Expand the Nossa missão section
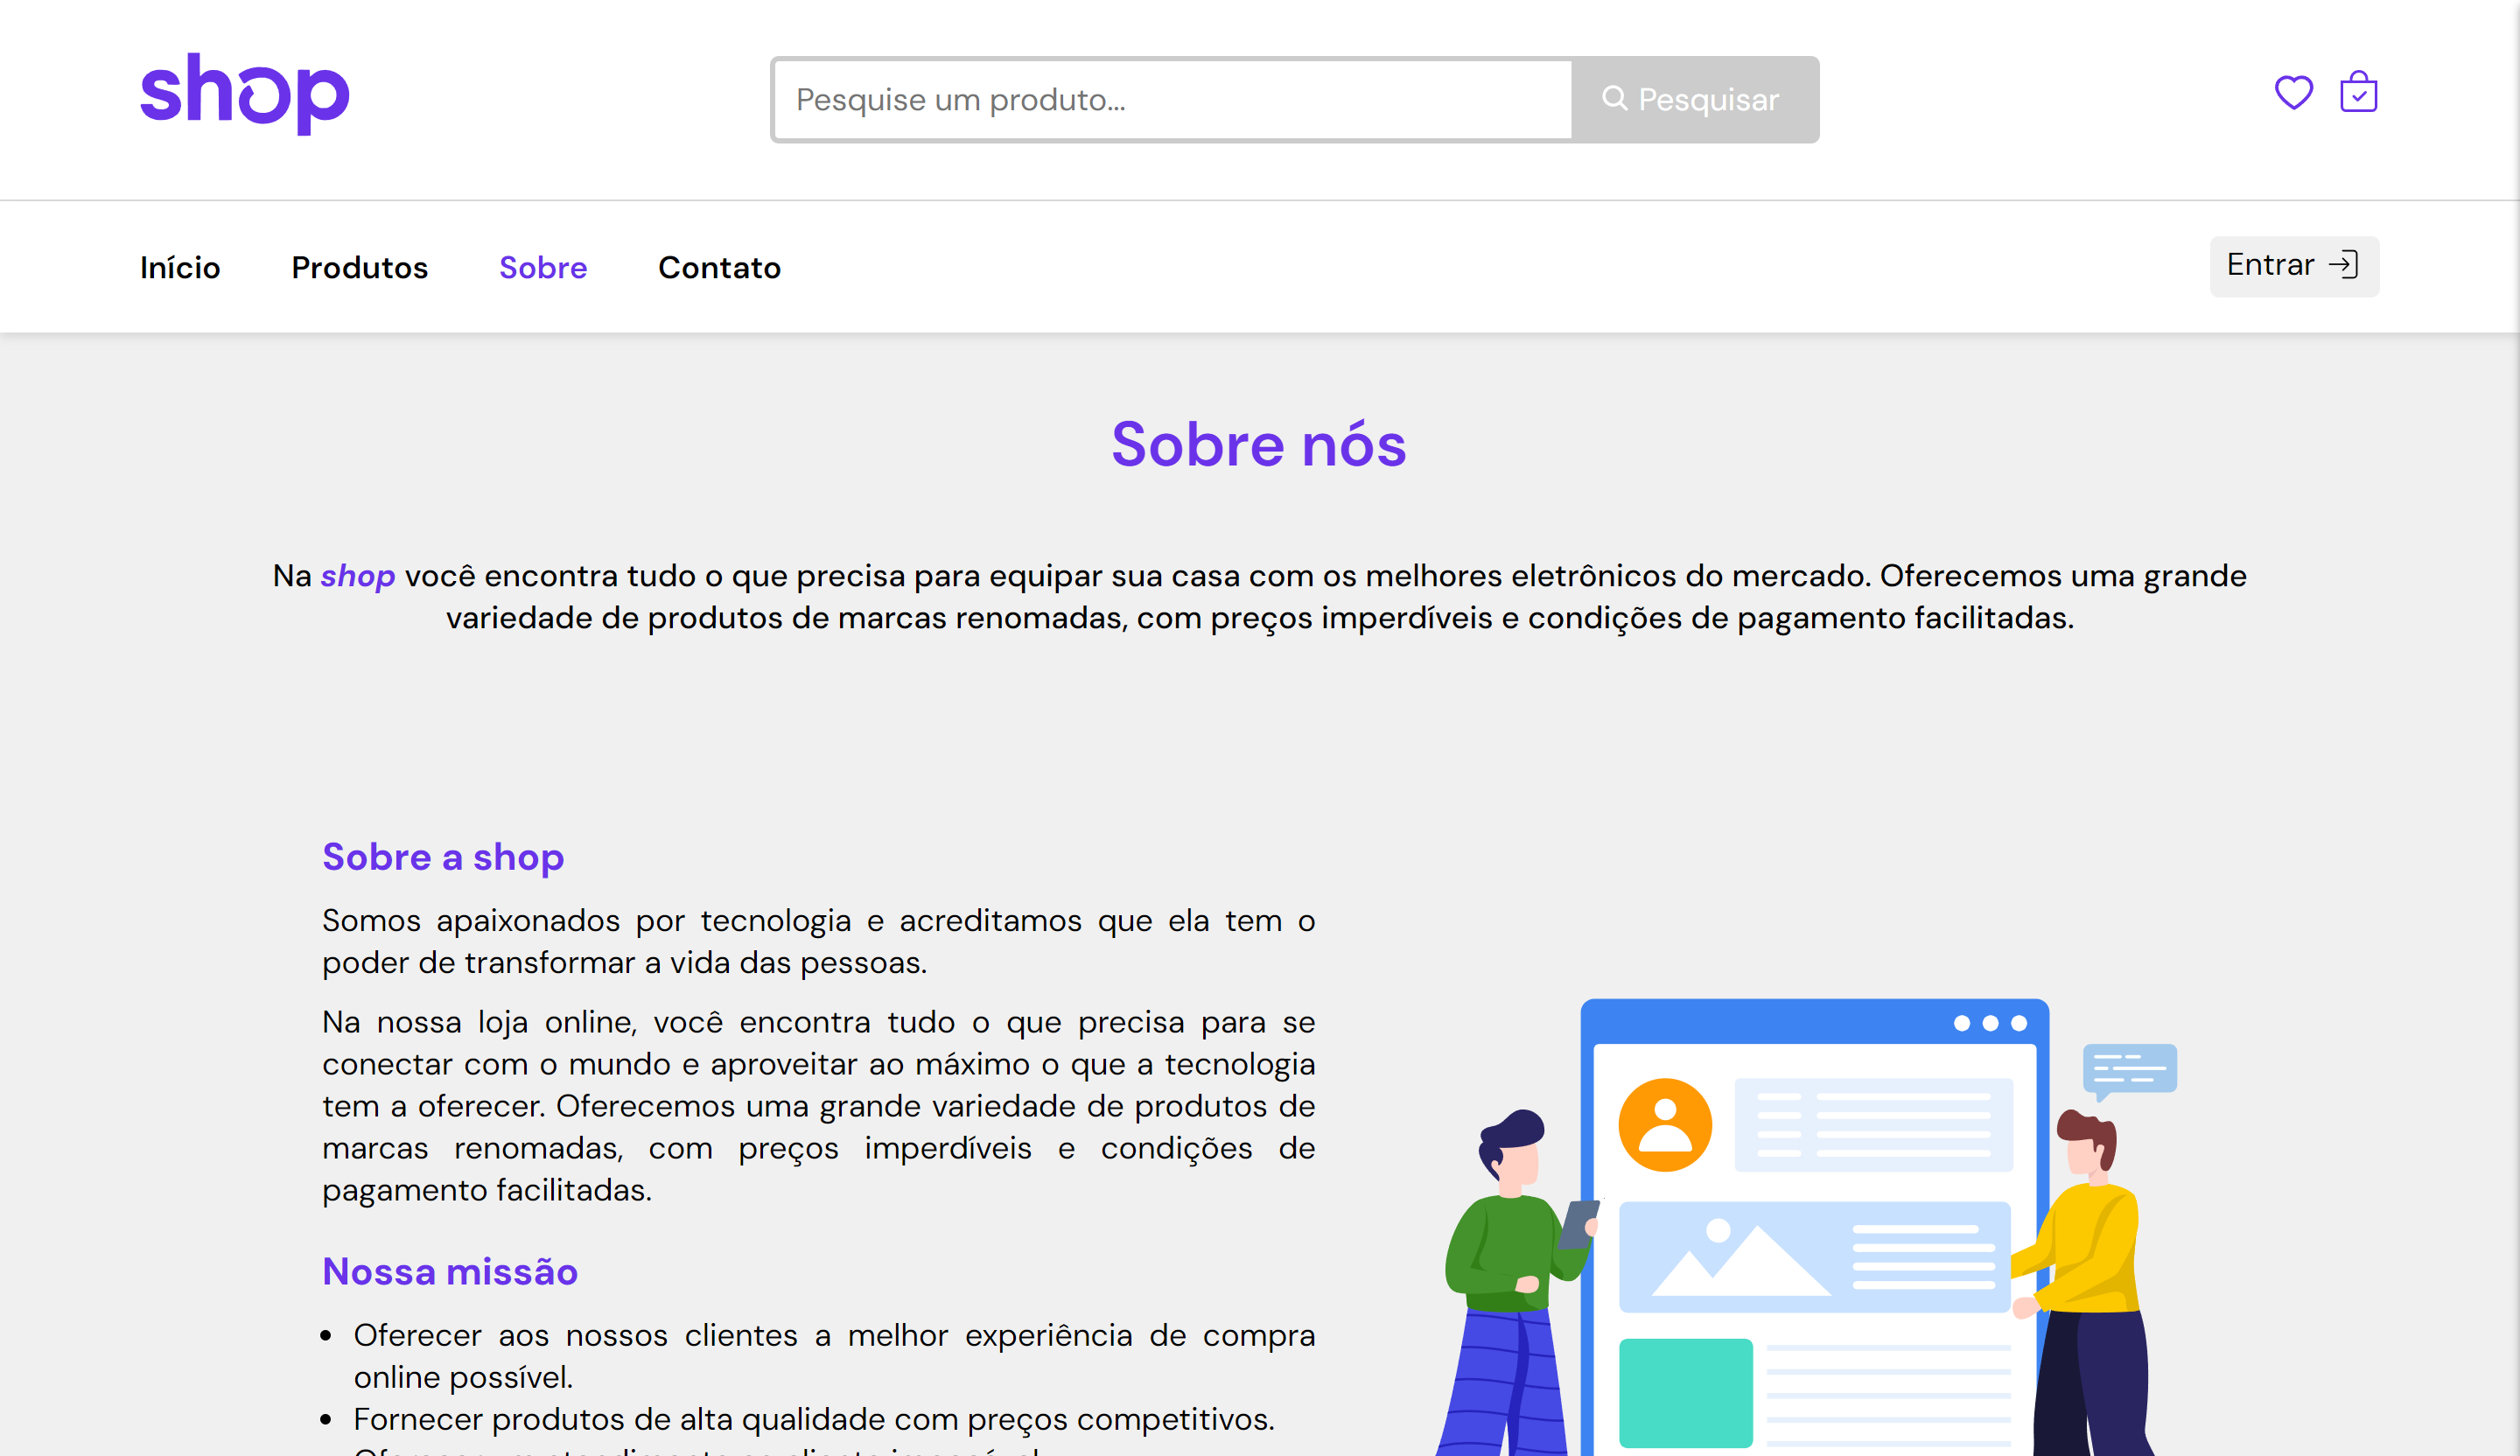 (447, 1269)
